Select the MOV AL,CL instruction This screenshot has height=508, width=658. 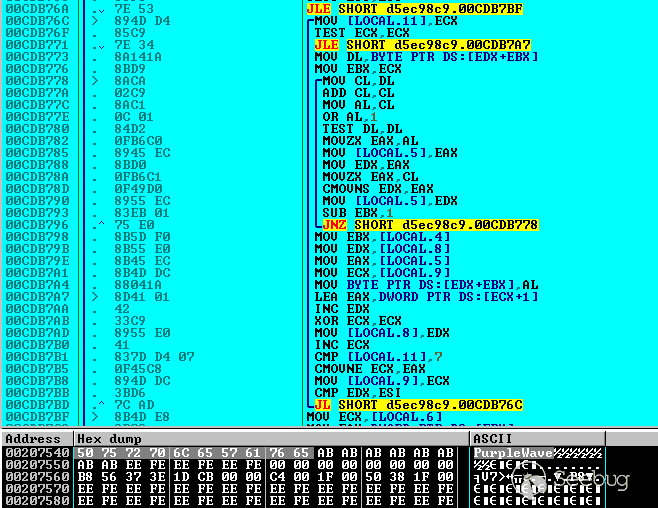(358, 105)
